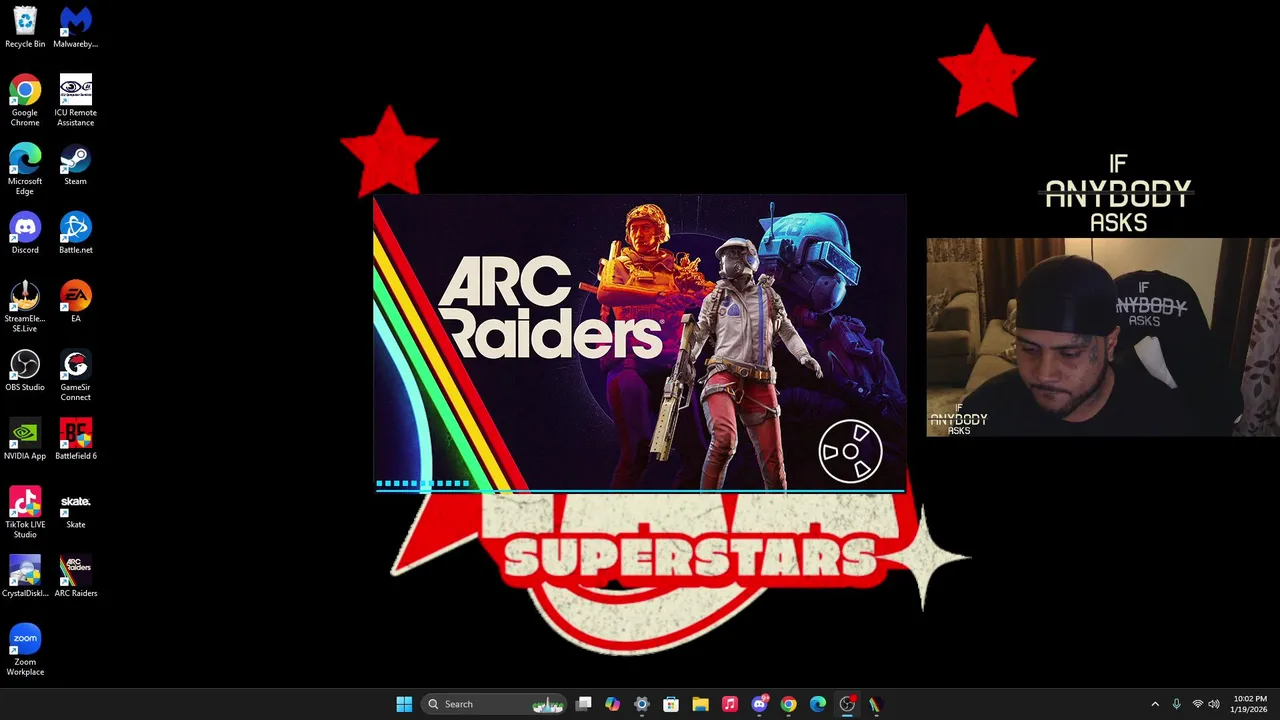1280x720 pixels.
Task: Switch to ARC Raiders taskbar icon
Action: point(876,704)
